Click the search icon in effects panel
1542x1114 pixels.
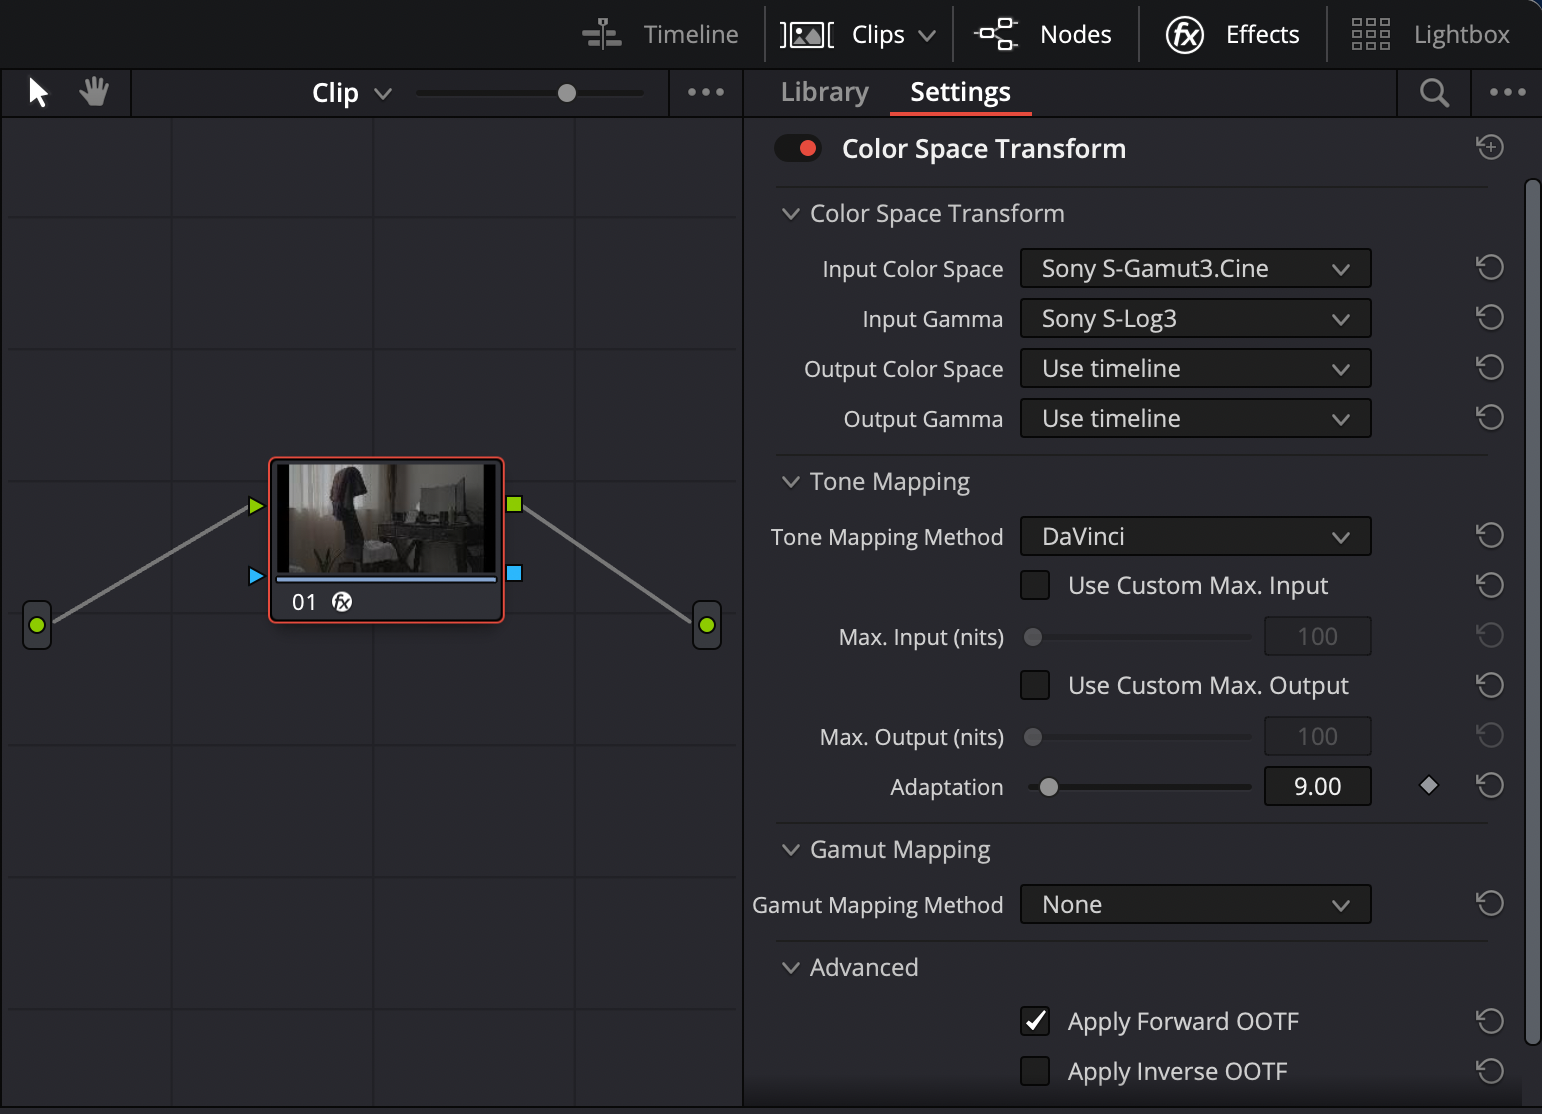coord(1434,93)
